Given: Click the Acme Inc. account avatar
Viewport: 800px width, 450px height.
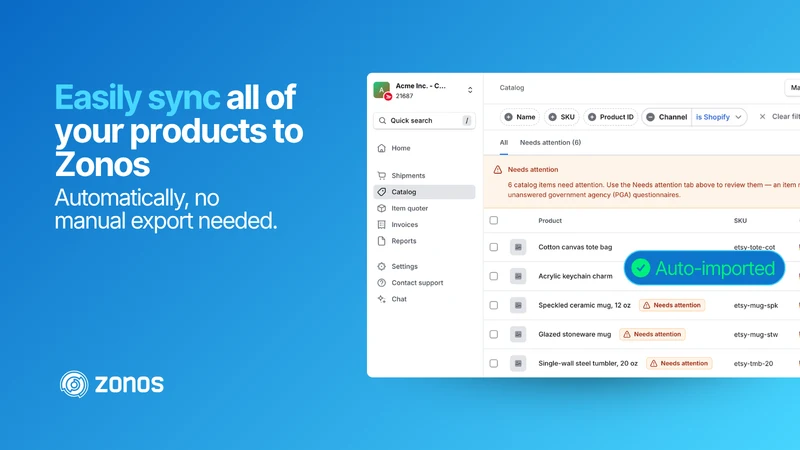Looking at the screenshot, I should coord(382,90).
